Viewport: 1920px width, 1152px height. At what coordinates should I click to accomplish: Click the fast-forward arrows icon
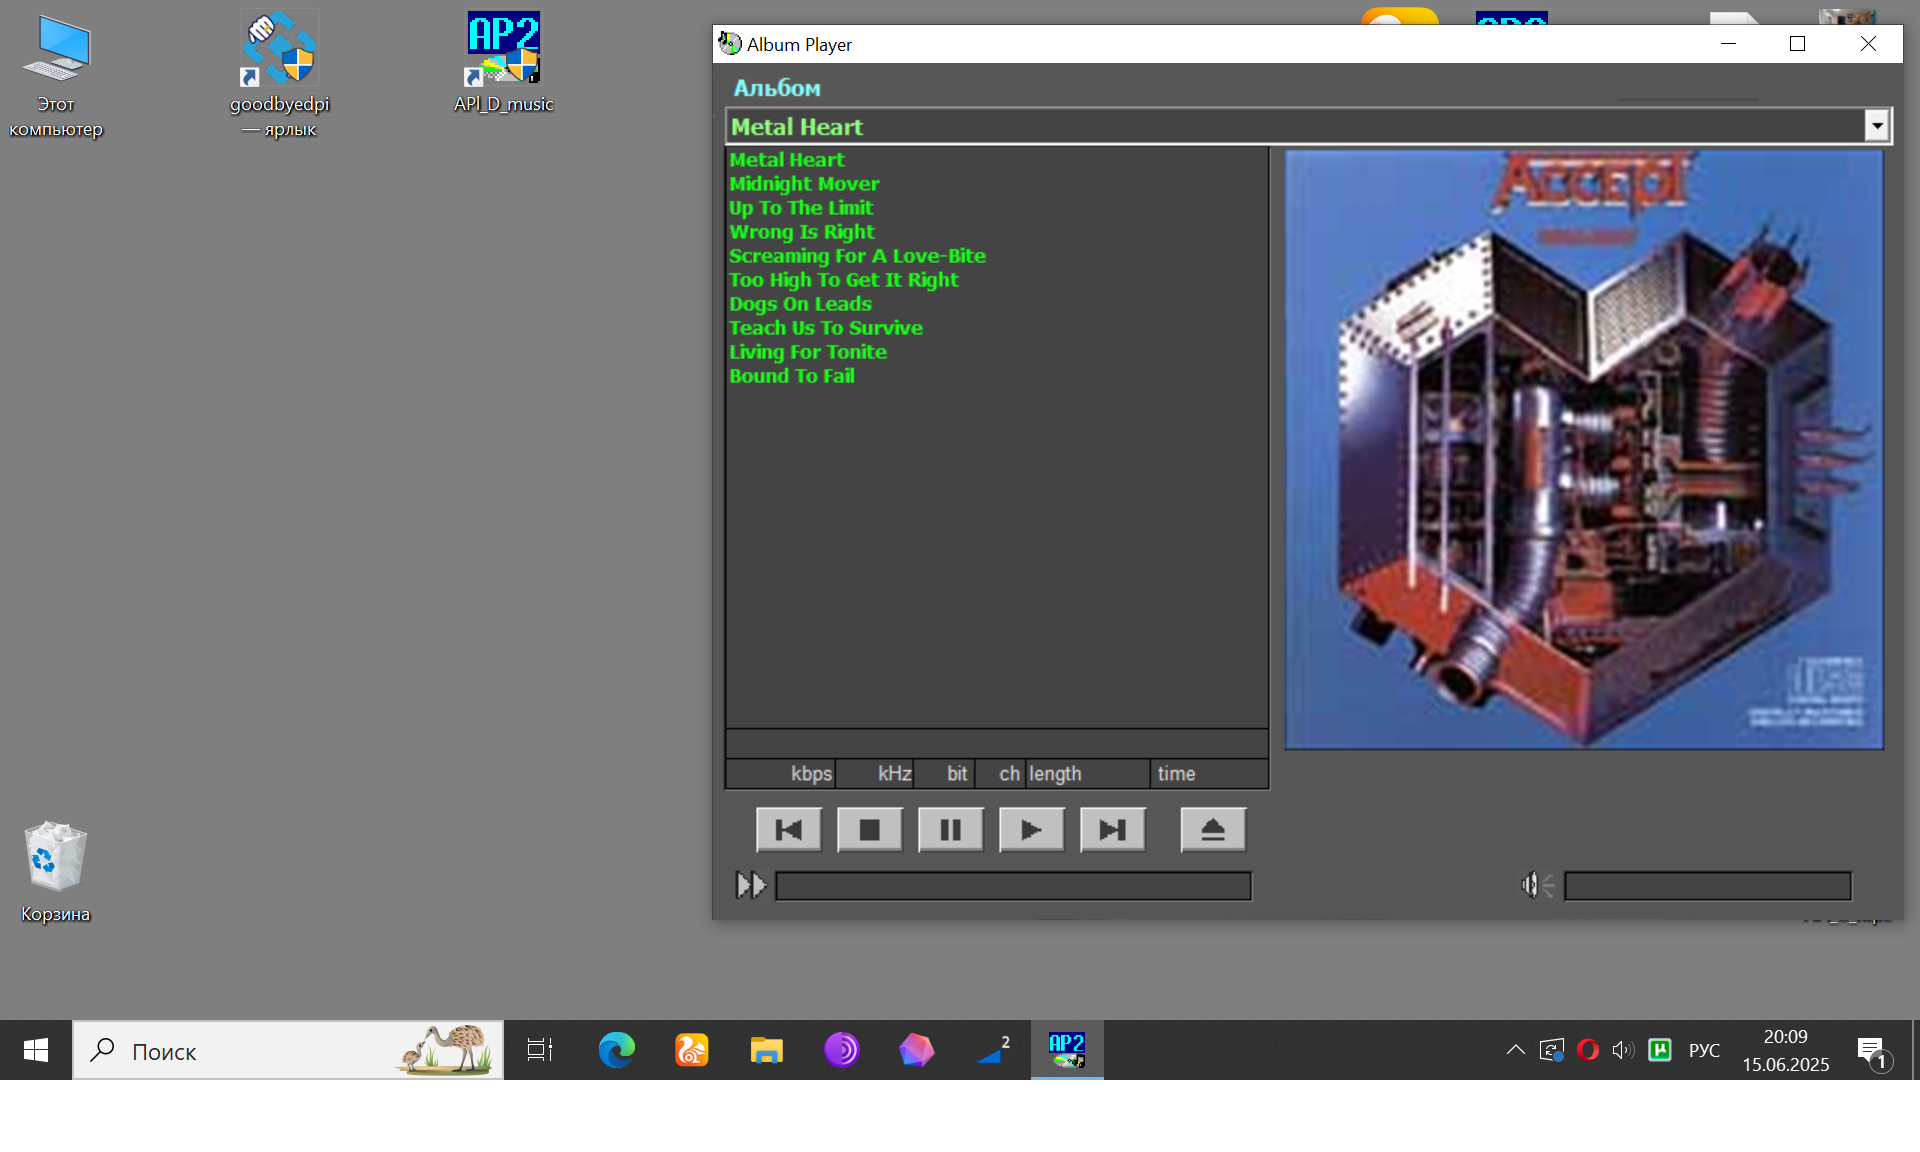(751, 885)
